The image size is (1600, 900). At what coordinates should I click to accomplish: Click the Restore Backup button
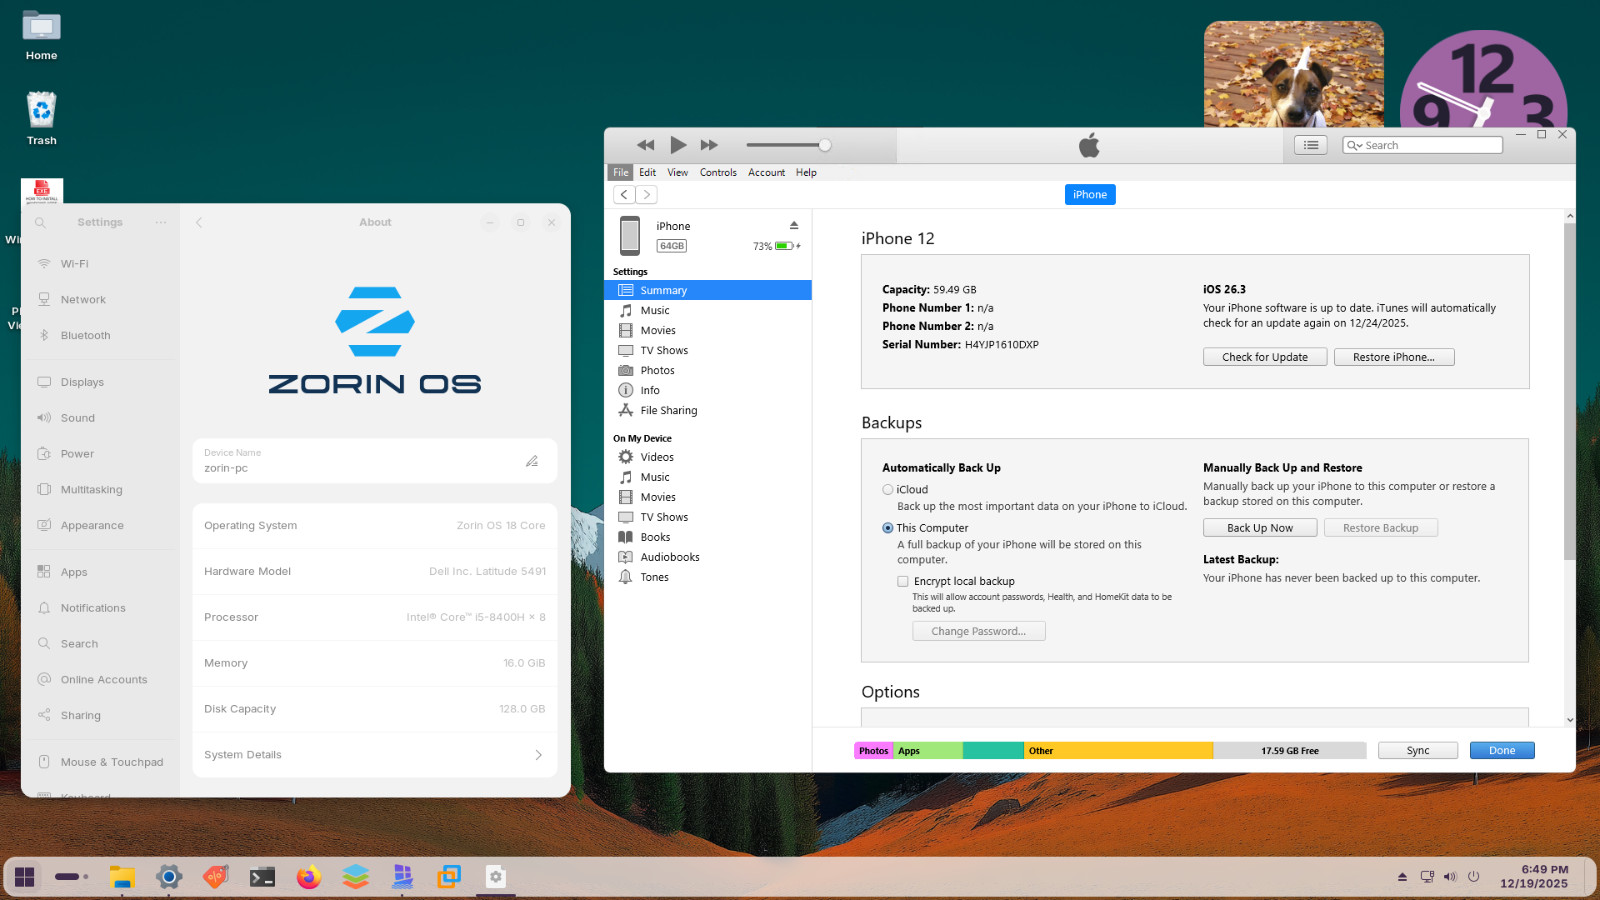point(1381,528)
